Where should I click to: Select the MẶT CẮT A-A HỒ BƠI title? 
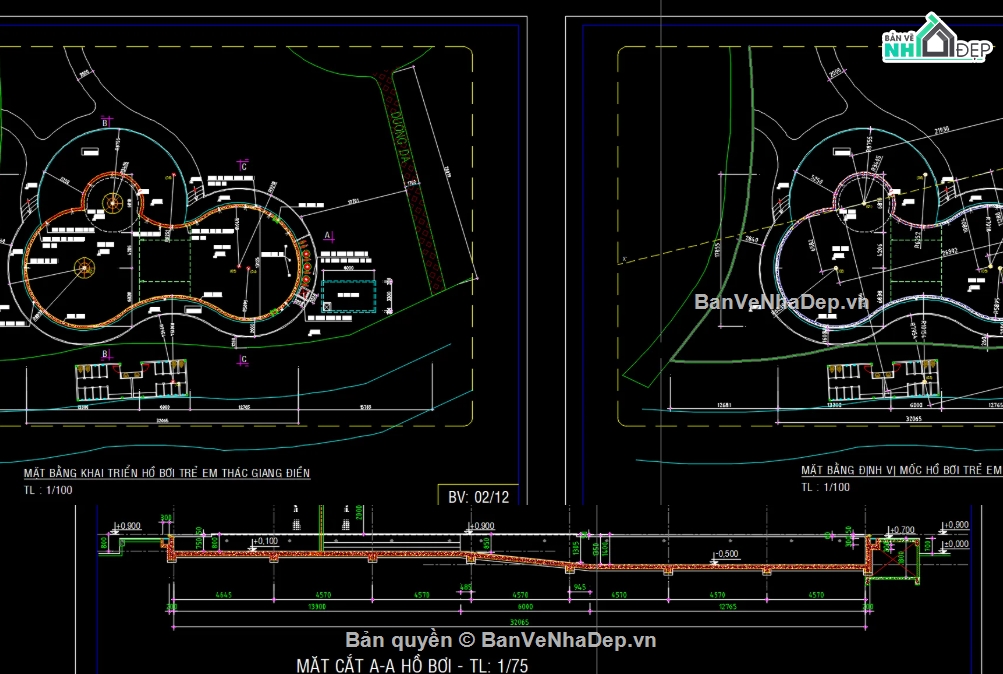pyautogui.click(x=412, y=664)
